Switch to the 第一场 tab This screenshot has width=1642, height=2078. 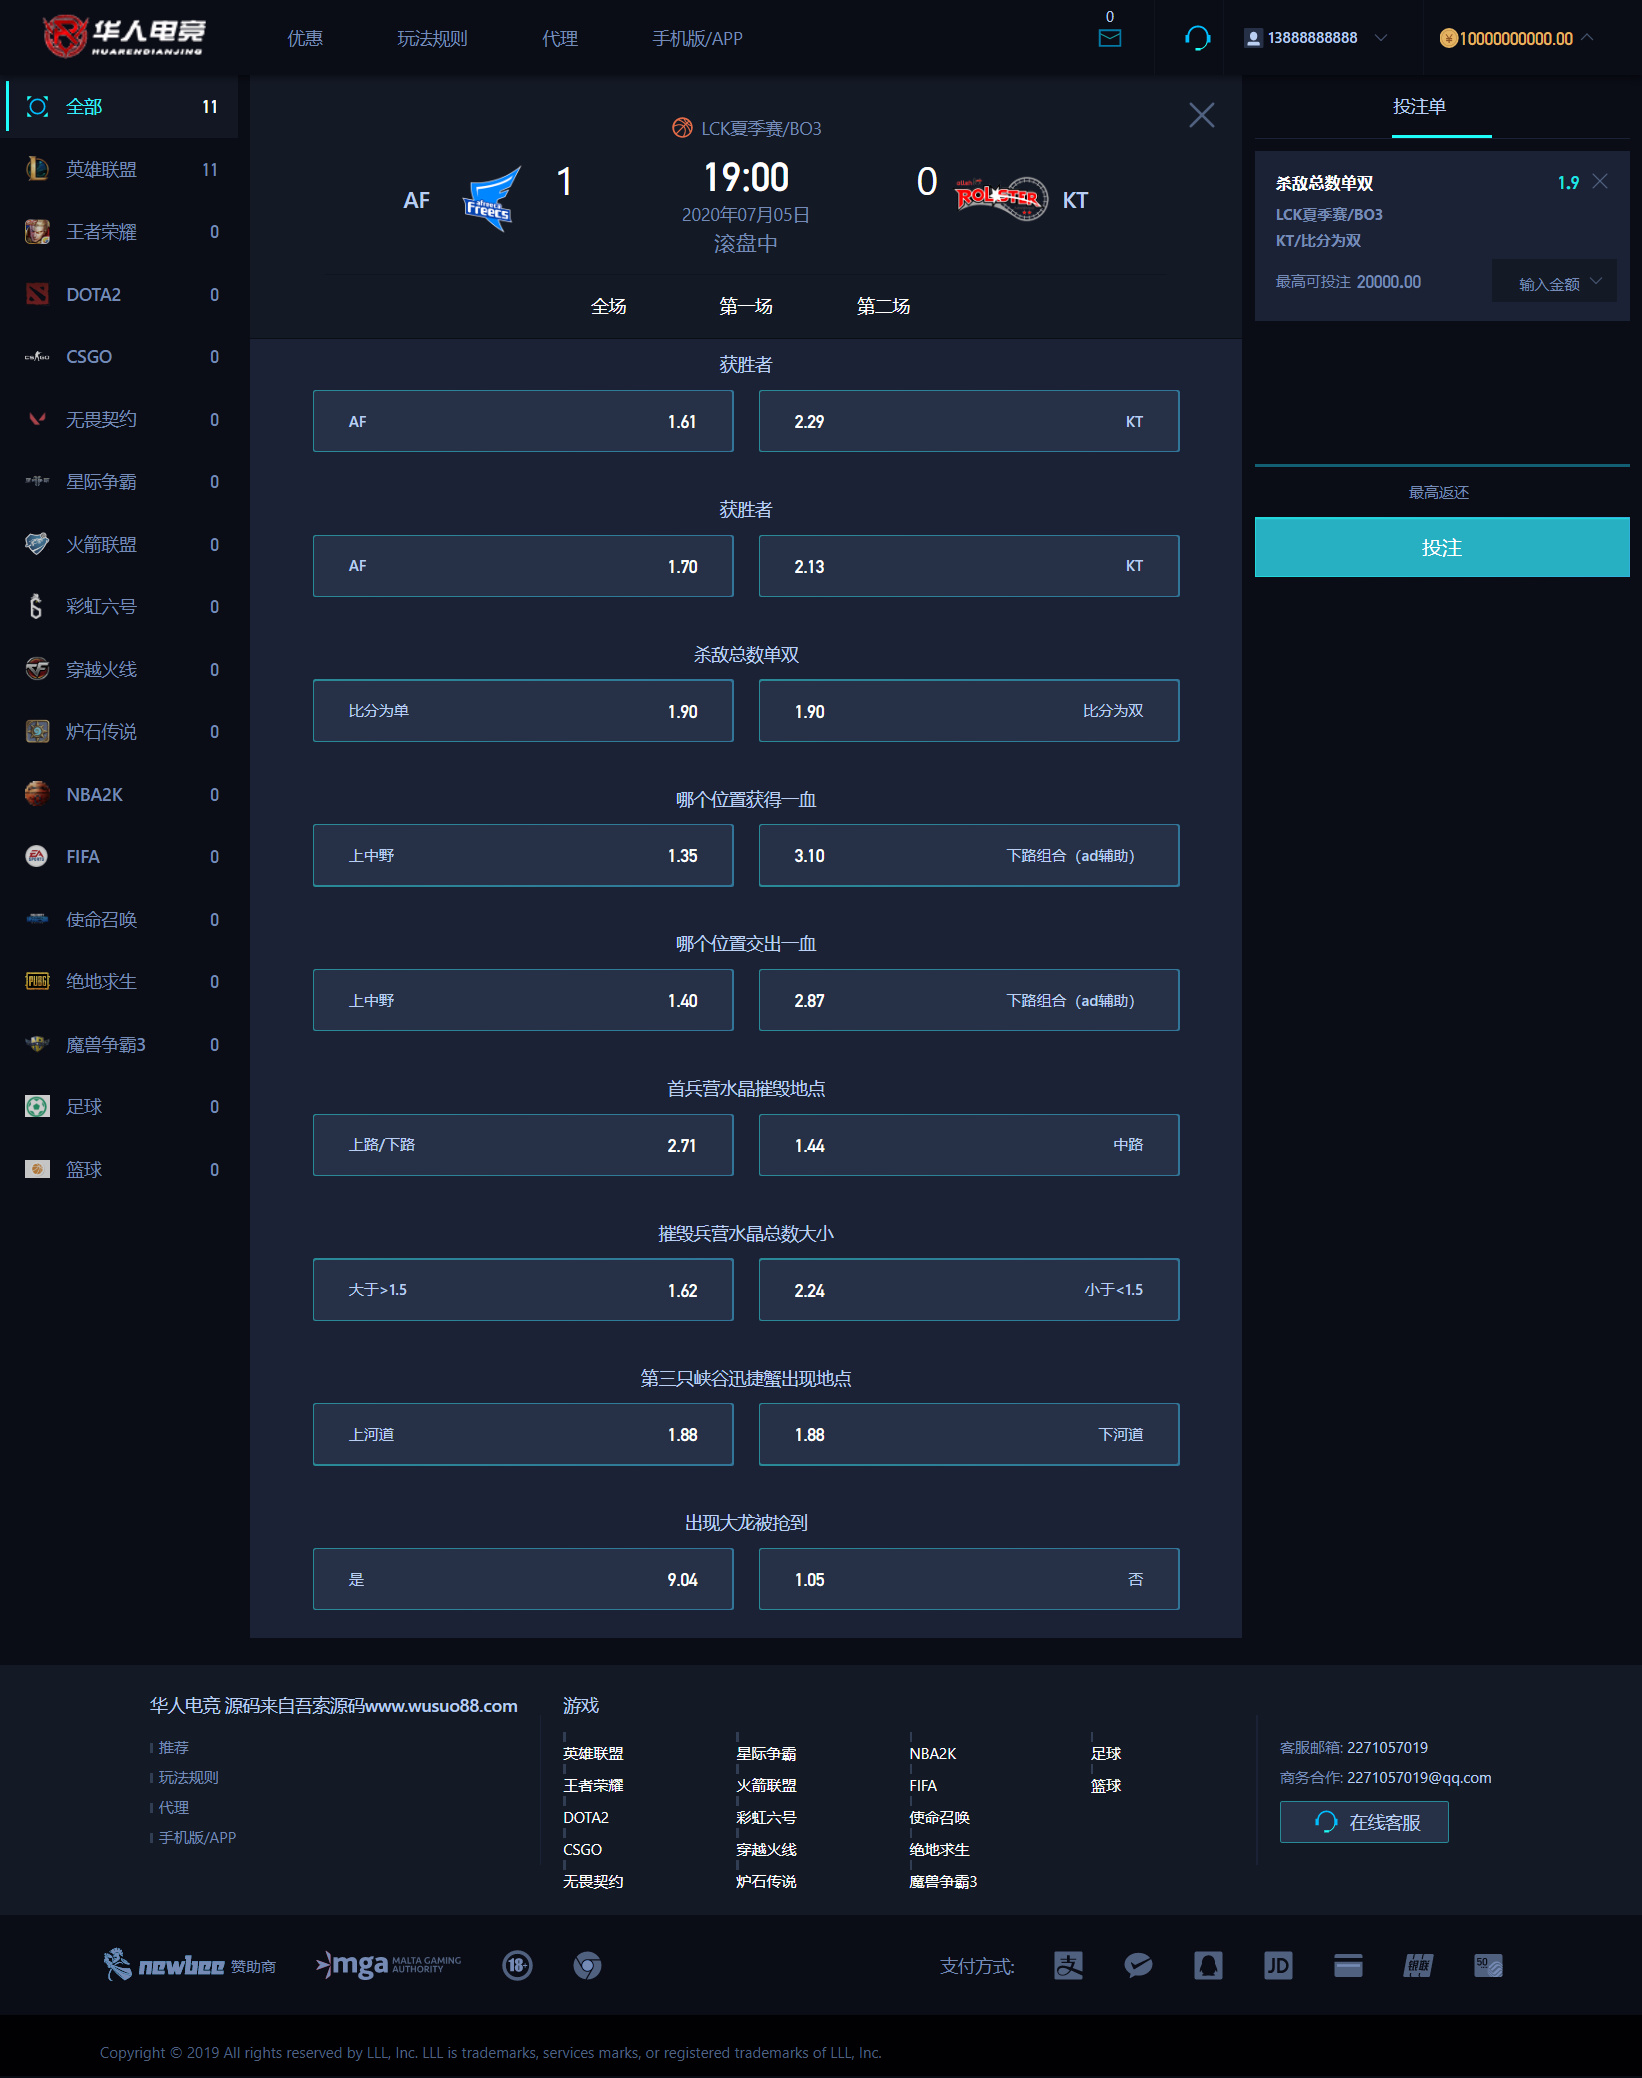[x=746, y=306]
